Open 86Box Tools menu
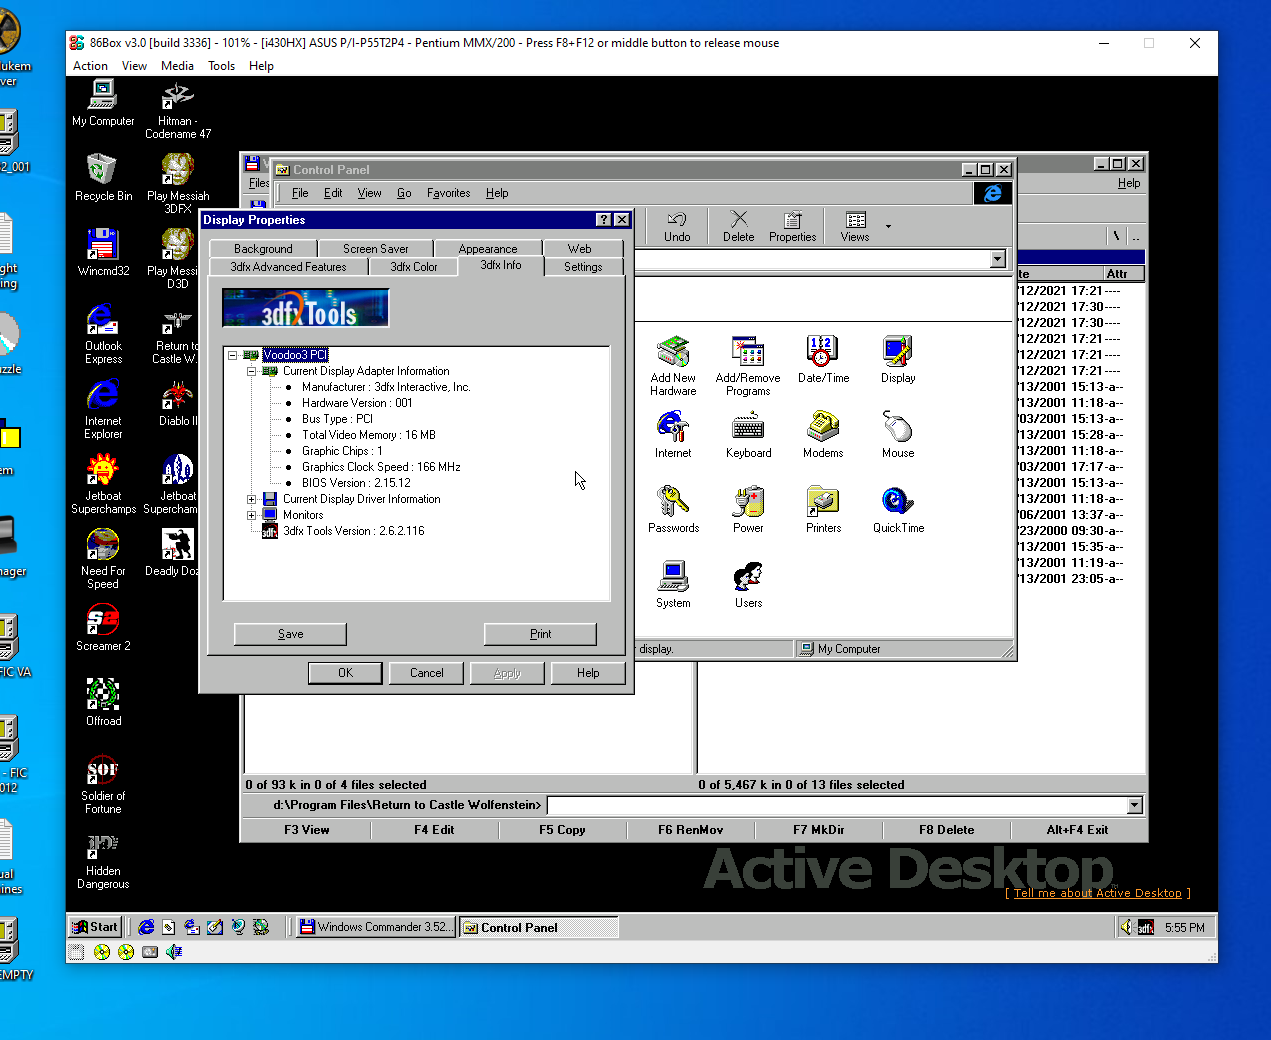Image resolution: width=1271 pixels, height=1040 pixels. pos(221,66)
